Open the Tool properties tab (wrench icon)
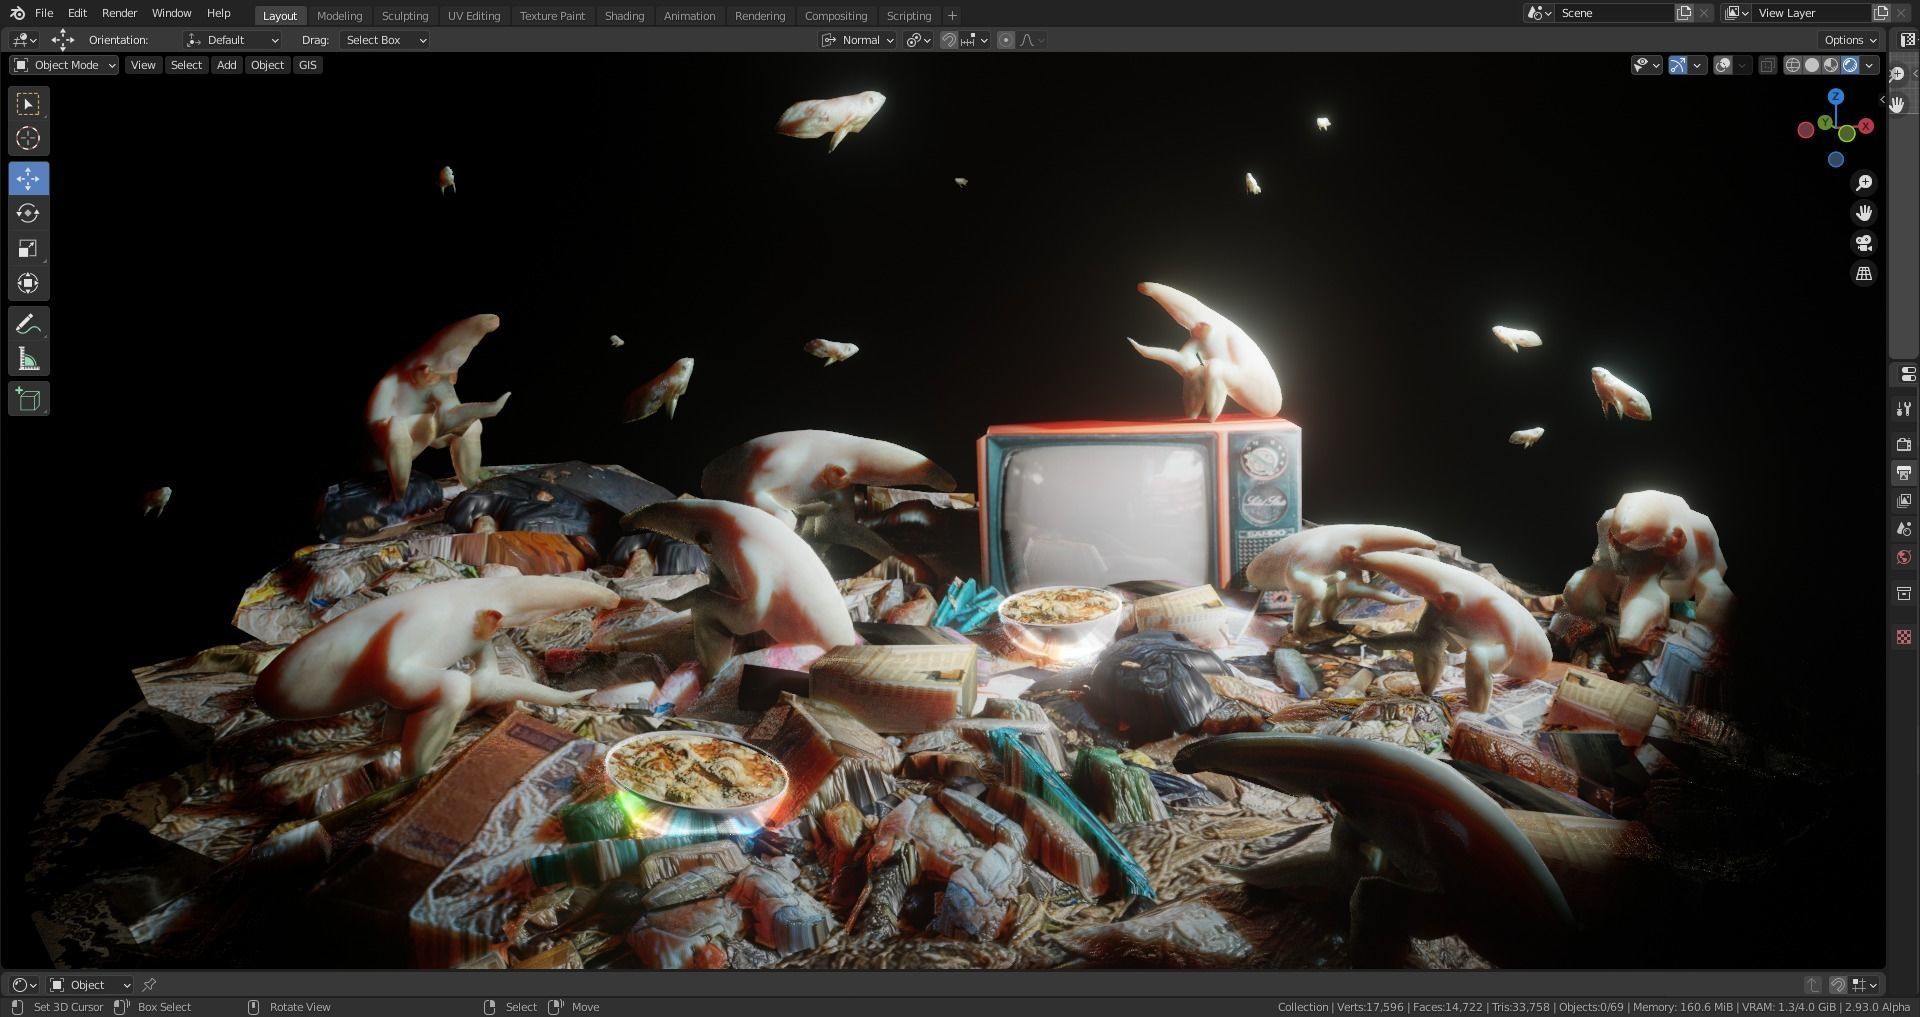This screenshot has width=1920, height=1017. 1904,409
